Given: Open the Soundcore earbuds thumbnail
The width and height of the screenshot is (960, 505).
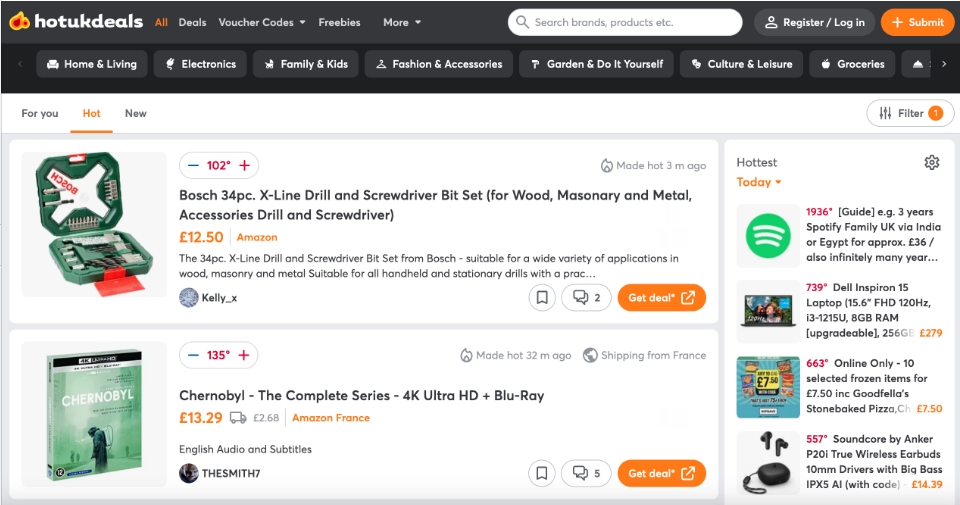Looking at the screenshot, I should [768, 463].
